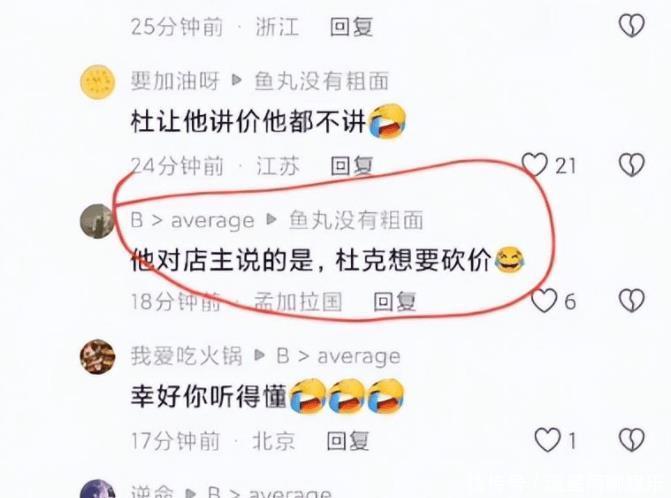Dislike B > average's comment with broken heart
671x498 pixels.
coord(632,300)
